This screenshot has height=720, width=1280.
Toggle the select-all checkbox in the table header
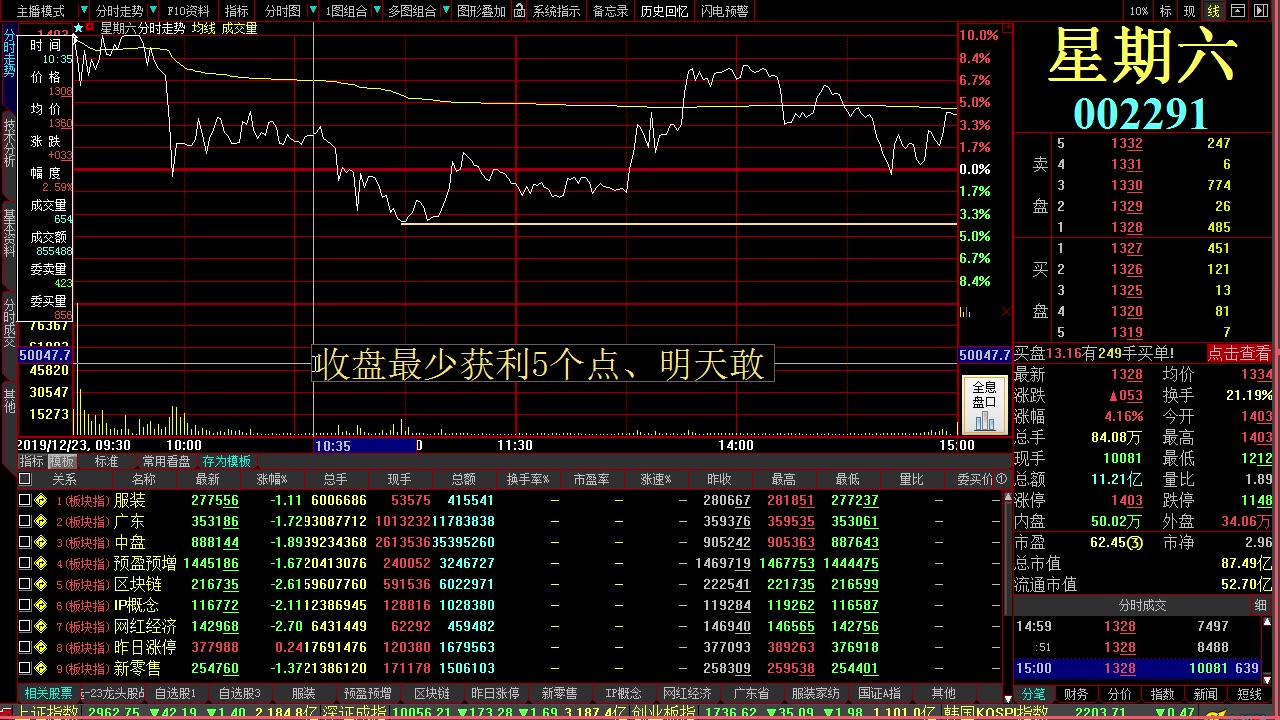[25, 479]
